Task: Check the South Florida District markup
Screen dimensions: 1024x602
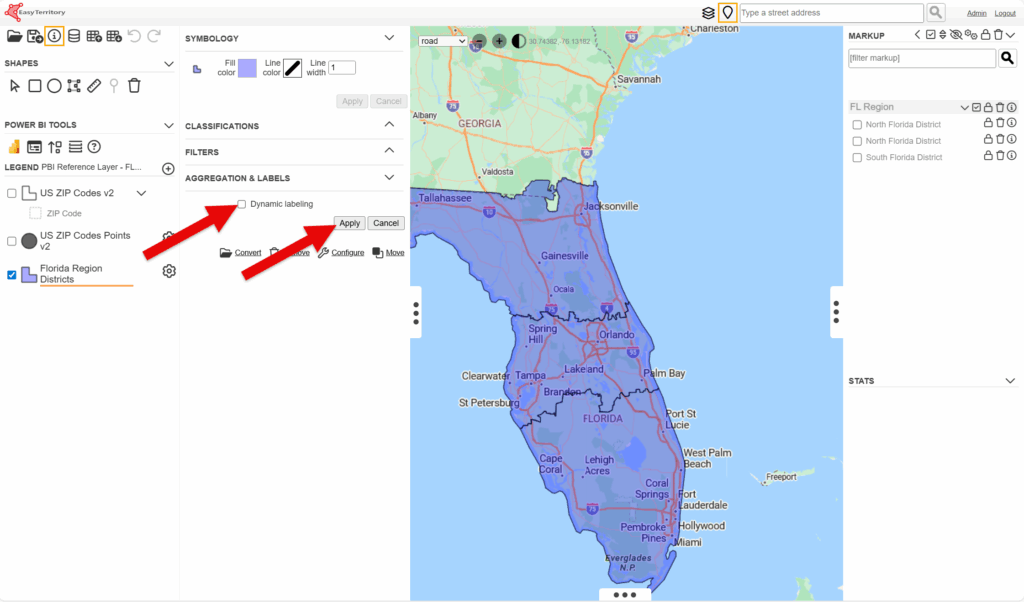Action: 857,158
